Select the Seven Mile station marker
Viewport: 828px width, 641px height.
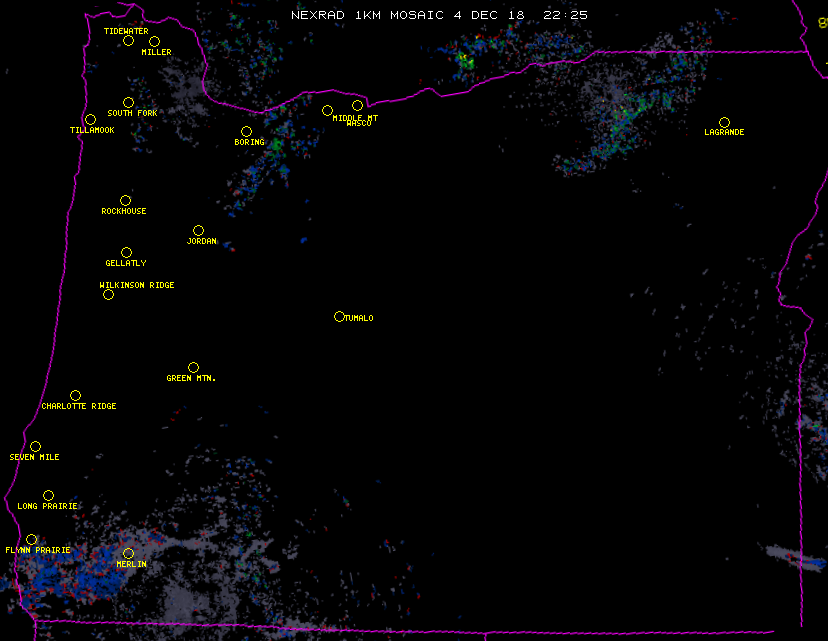point(35,447)
